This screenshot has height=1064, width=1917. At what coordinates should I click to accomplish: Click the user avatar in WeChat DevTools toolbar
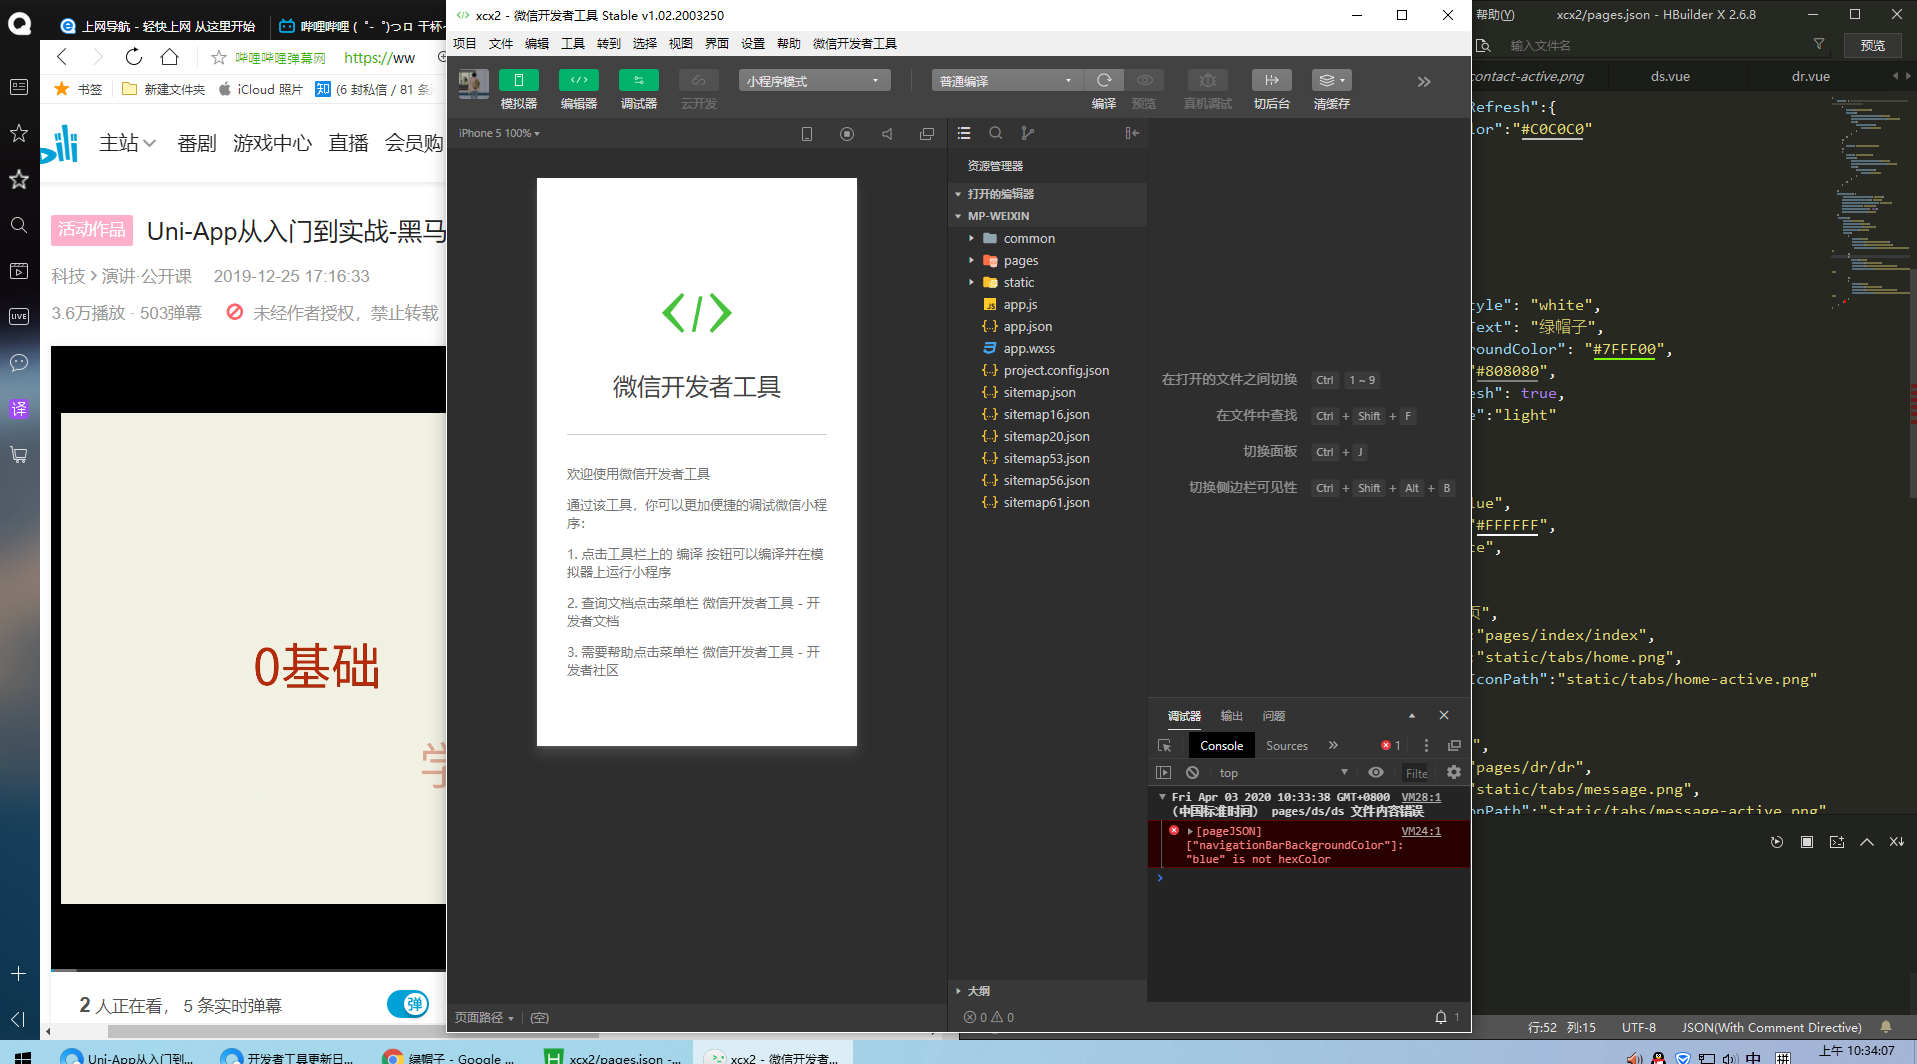pyautogui.click(x=473, y=83)
